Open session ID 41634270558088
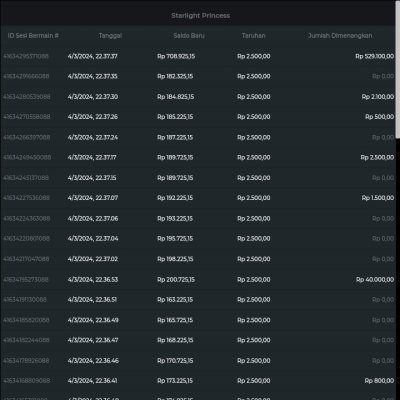The image size is (400, 400). pos(27,117)
